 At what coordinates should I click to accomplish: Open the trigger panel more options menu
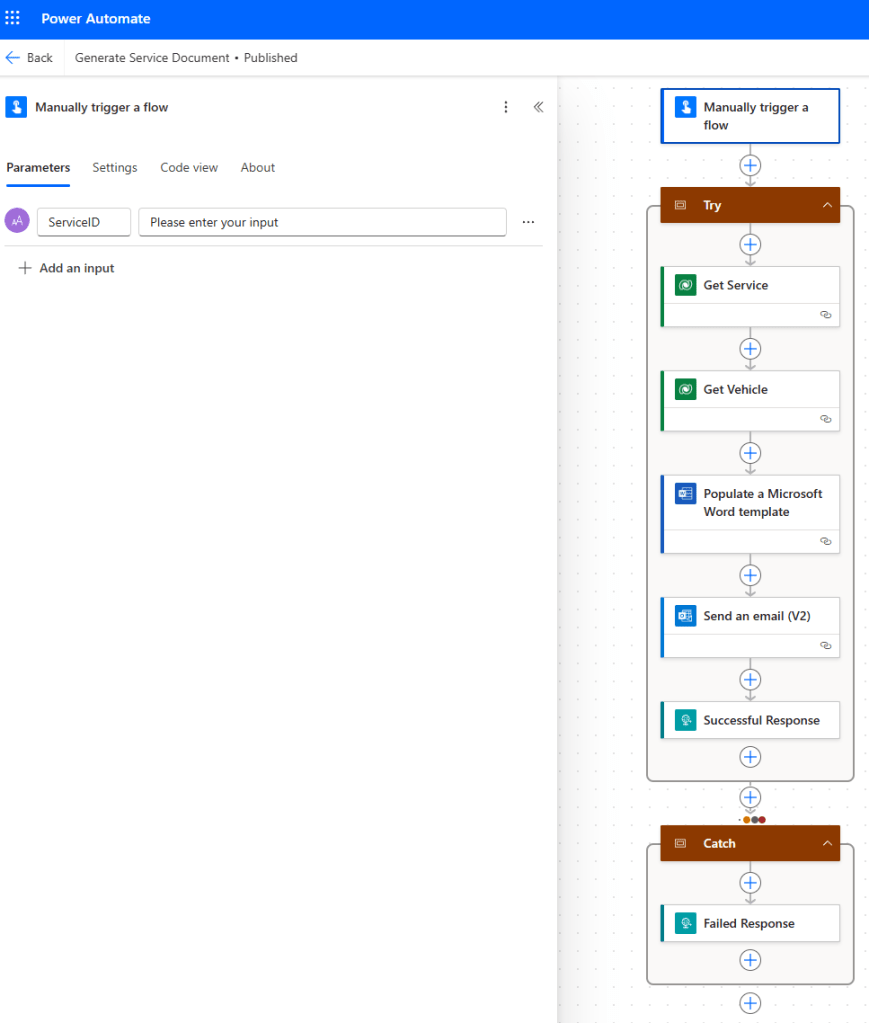click(x=506, y=107)
